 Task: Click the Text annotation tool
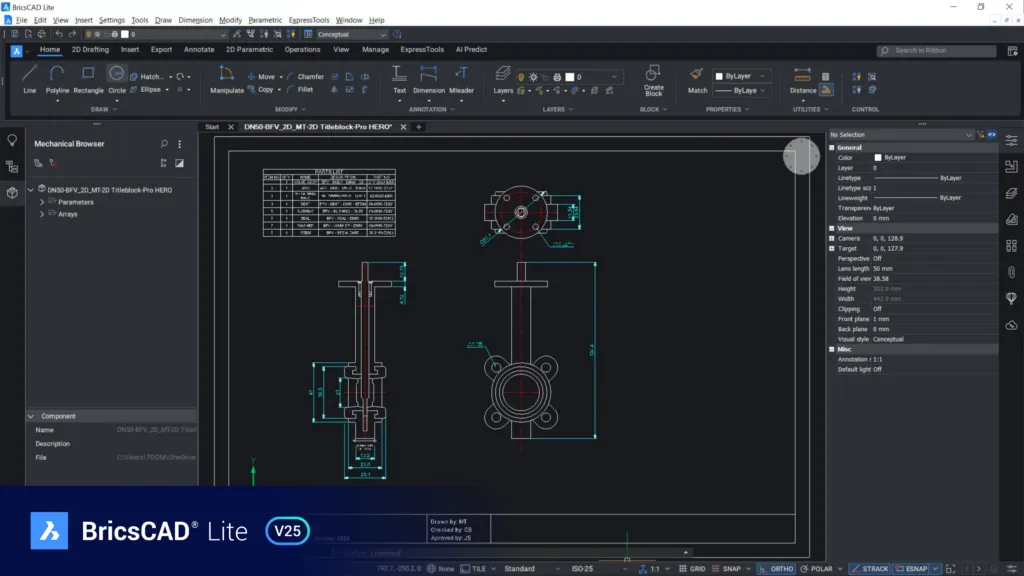coord(399,80)
